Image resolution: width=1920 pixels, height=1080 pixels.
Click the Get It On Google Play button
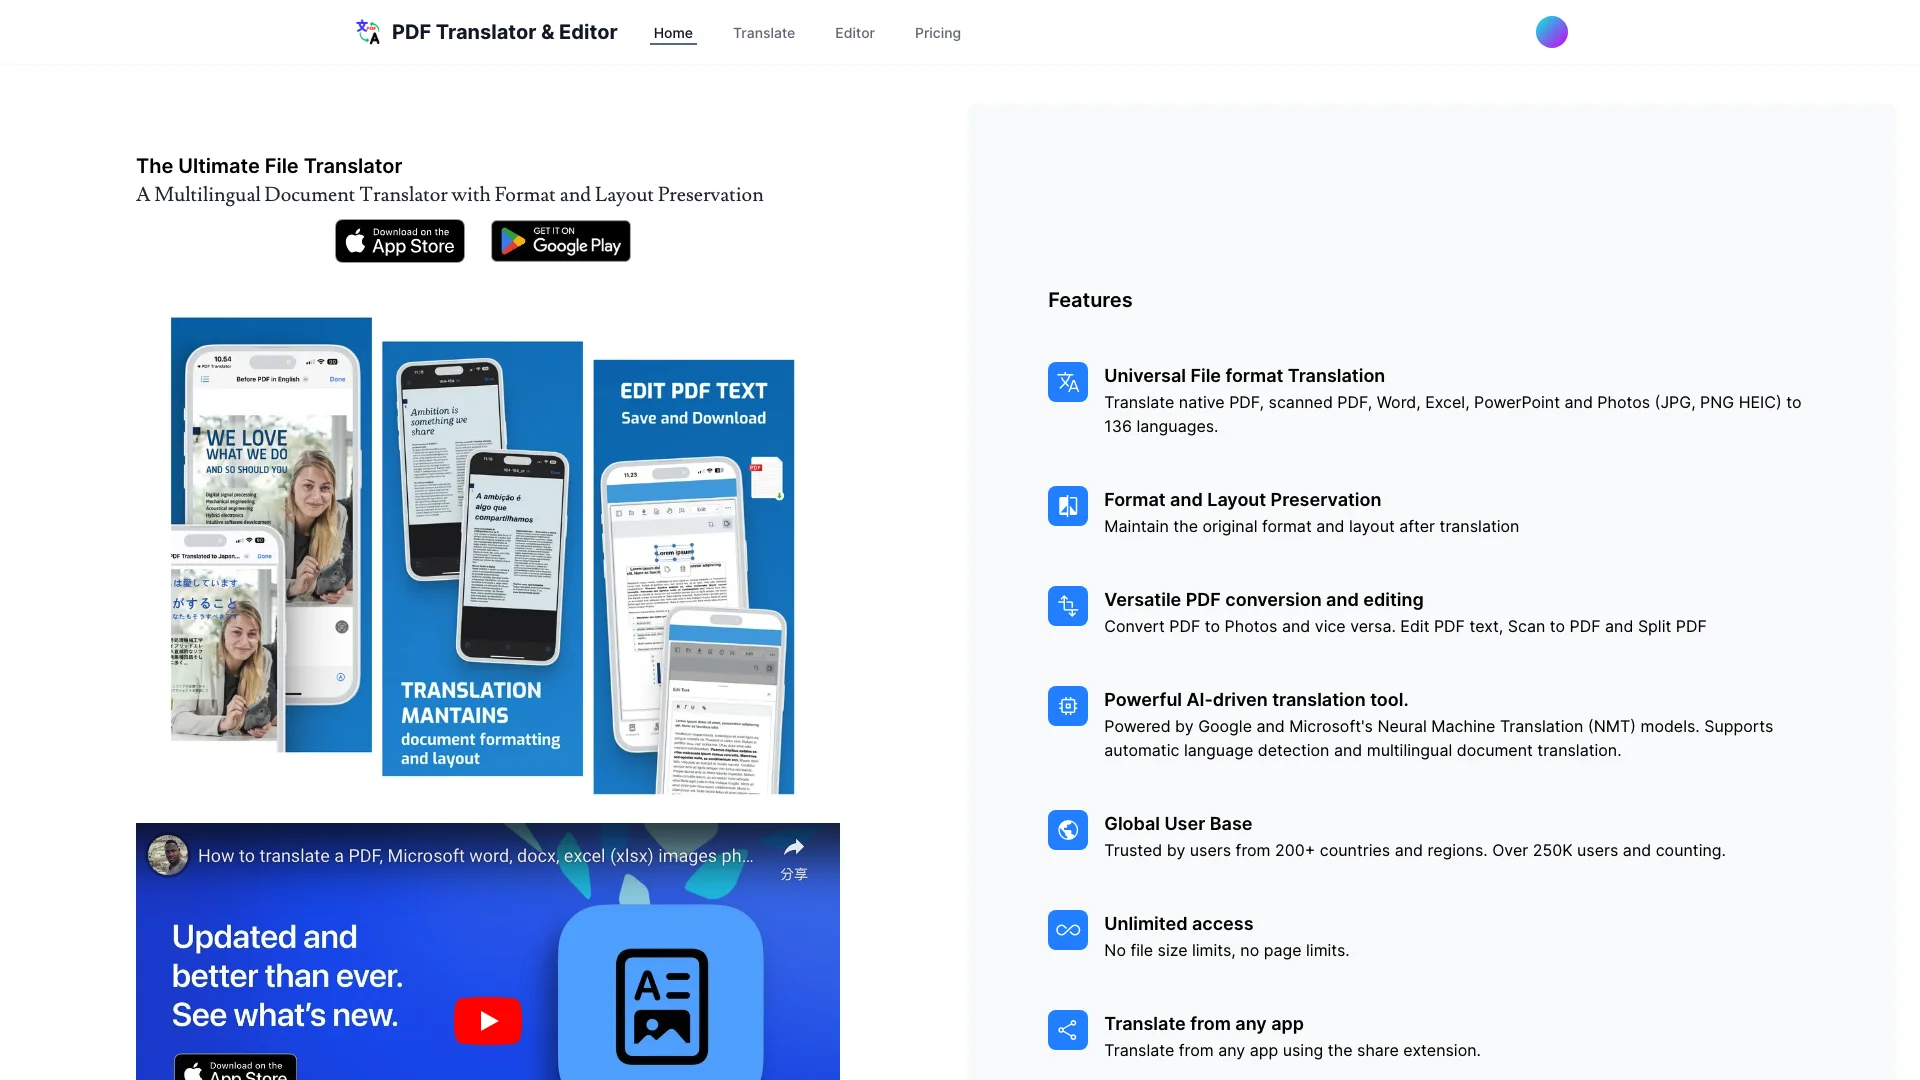[559, 241]
